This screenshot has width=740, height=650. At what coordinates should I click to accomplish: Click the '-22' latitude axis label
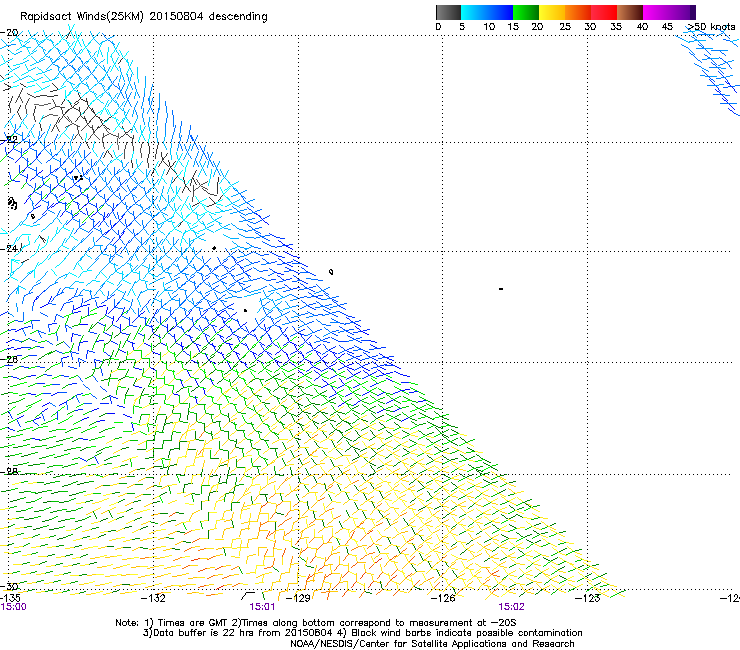coord(9,140)
